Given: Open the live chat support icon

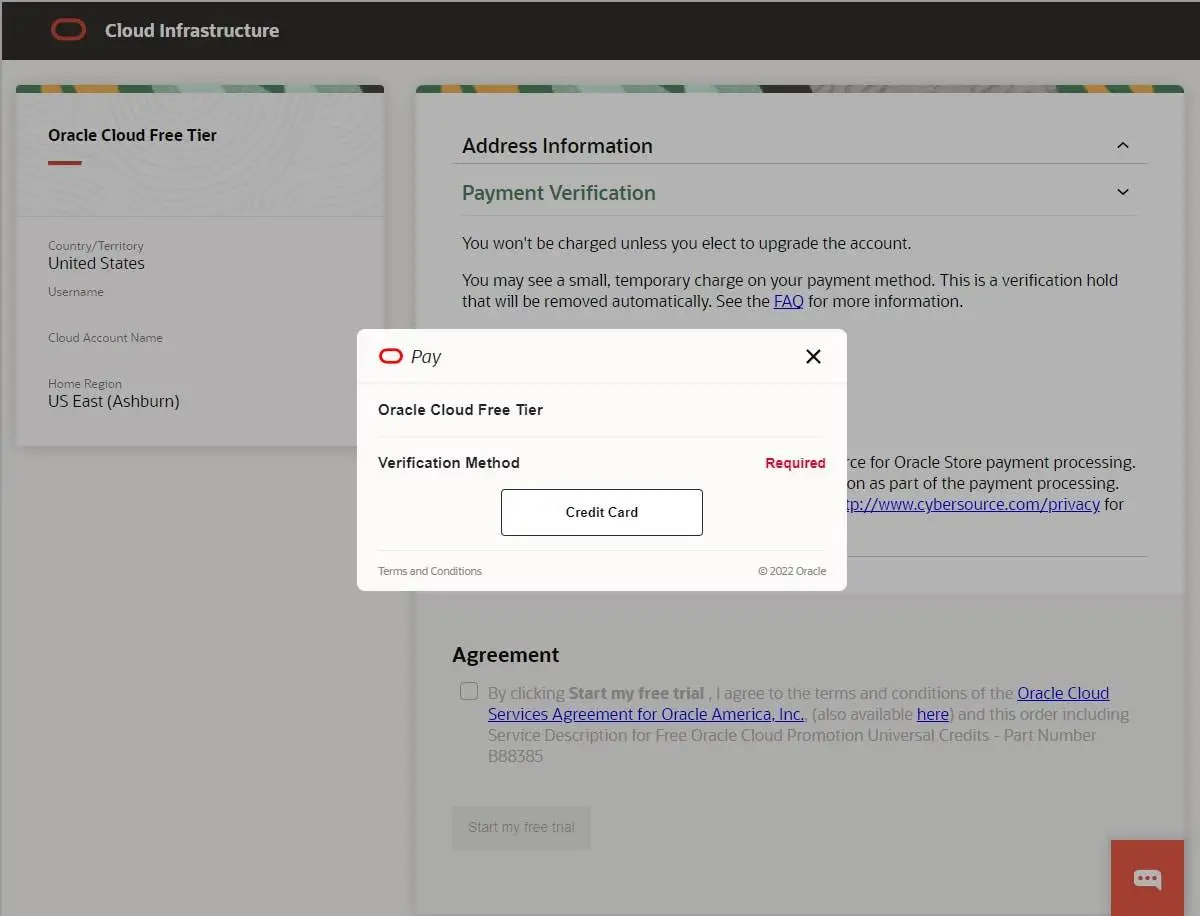Looking at the screenshot, I should (1147, 879).
